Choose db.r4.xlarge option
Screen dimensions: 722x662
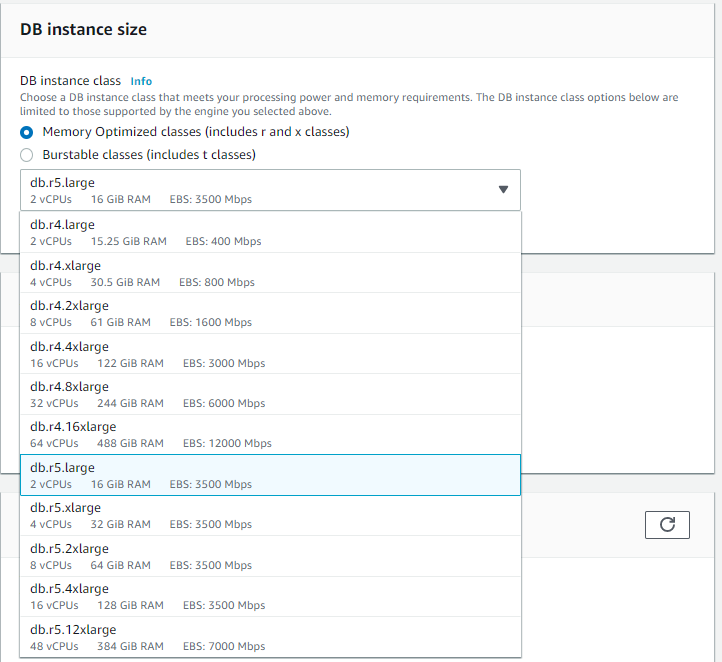[270, 273]
